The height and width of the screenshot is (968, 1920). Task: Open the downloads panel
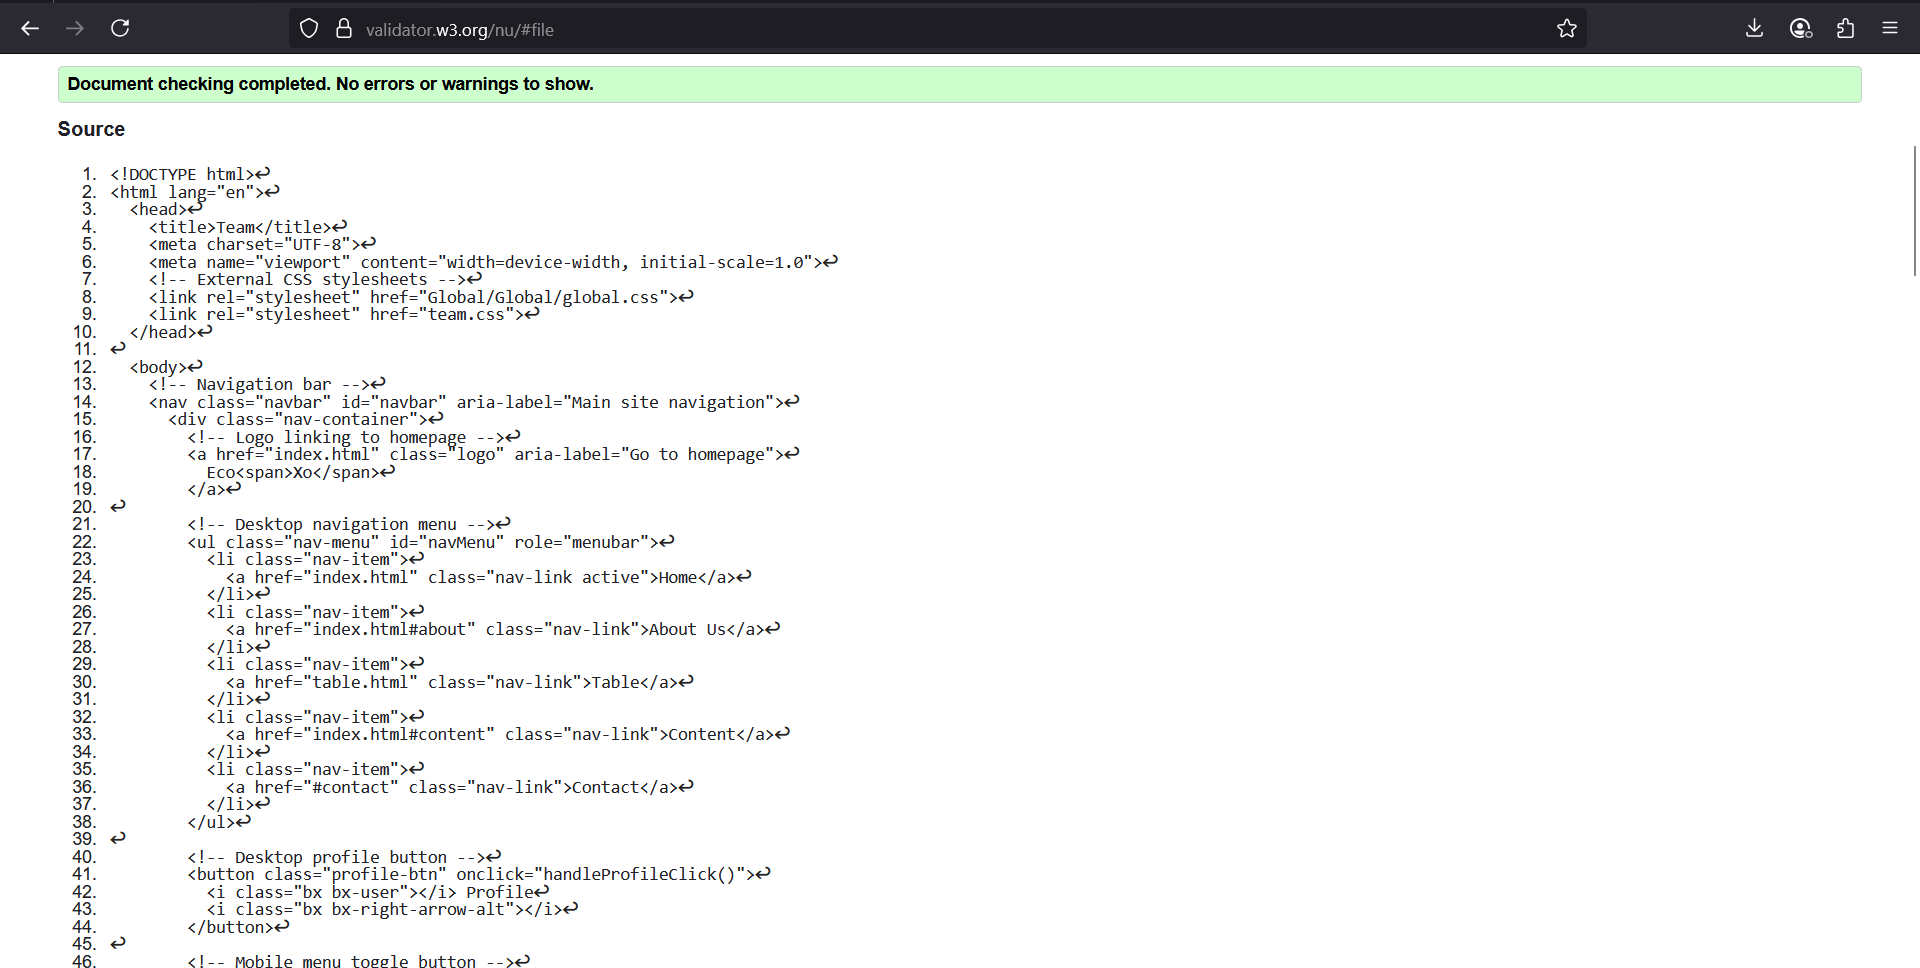1754,28
